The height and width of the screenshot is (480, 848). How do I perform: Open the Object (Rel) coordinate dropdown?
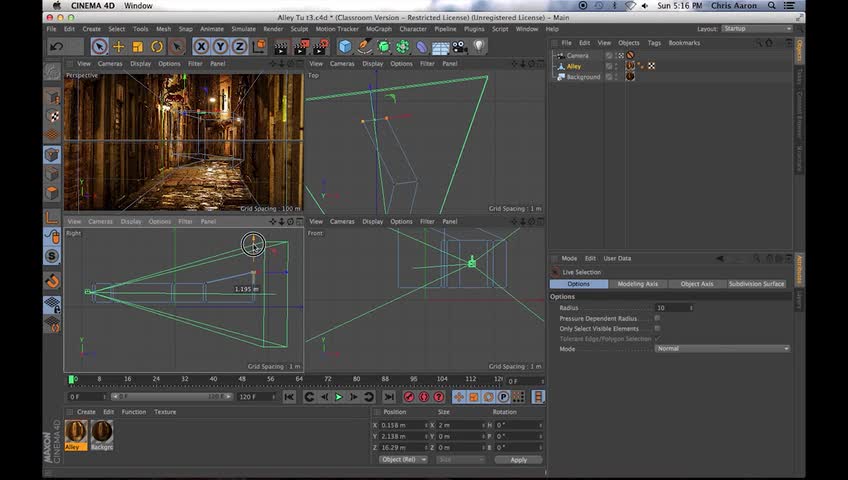(x=403, y=460)
